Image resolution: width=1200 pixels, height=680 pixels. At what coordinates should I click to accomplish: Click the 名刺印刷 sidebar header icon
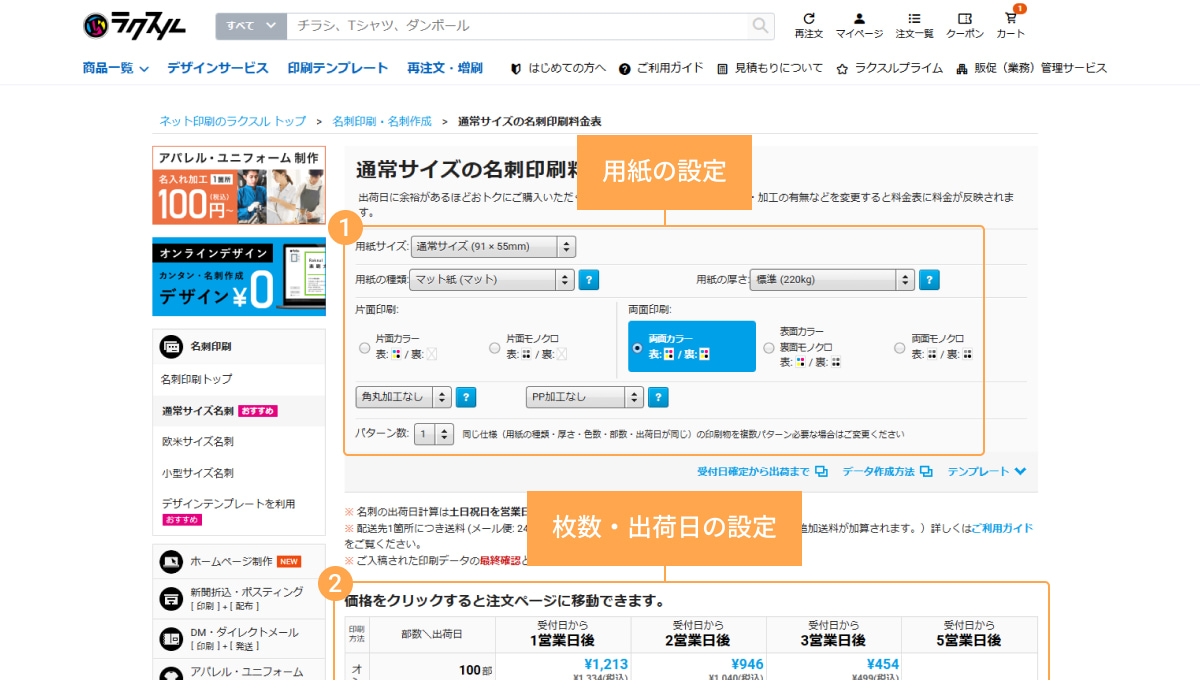point(170,347)
